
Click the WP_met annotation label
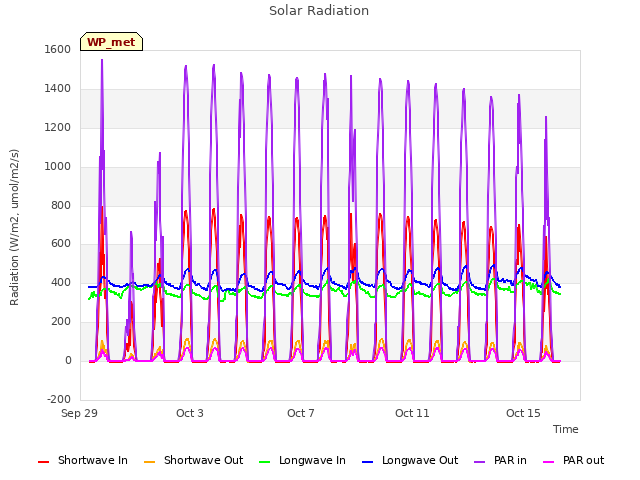[x=111, y=42]
